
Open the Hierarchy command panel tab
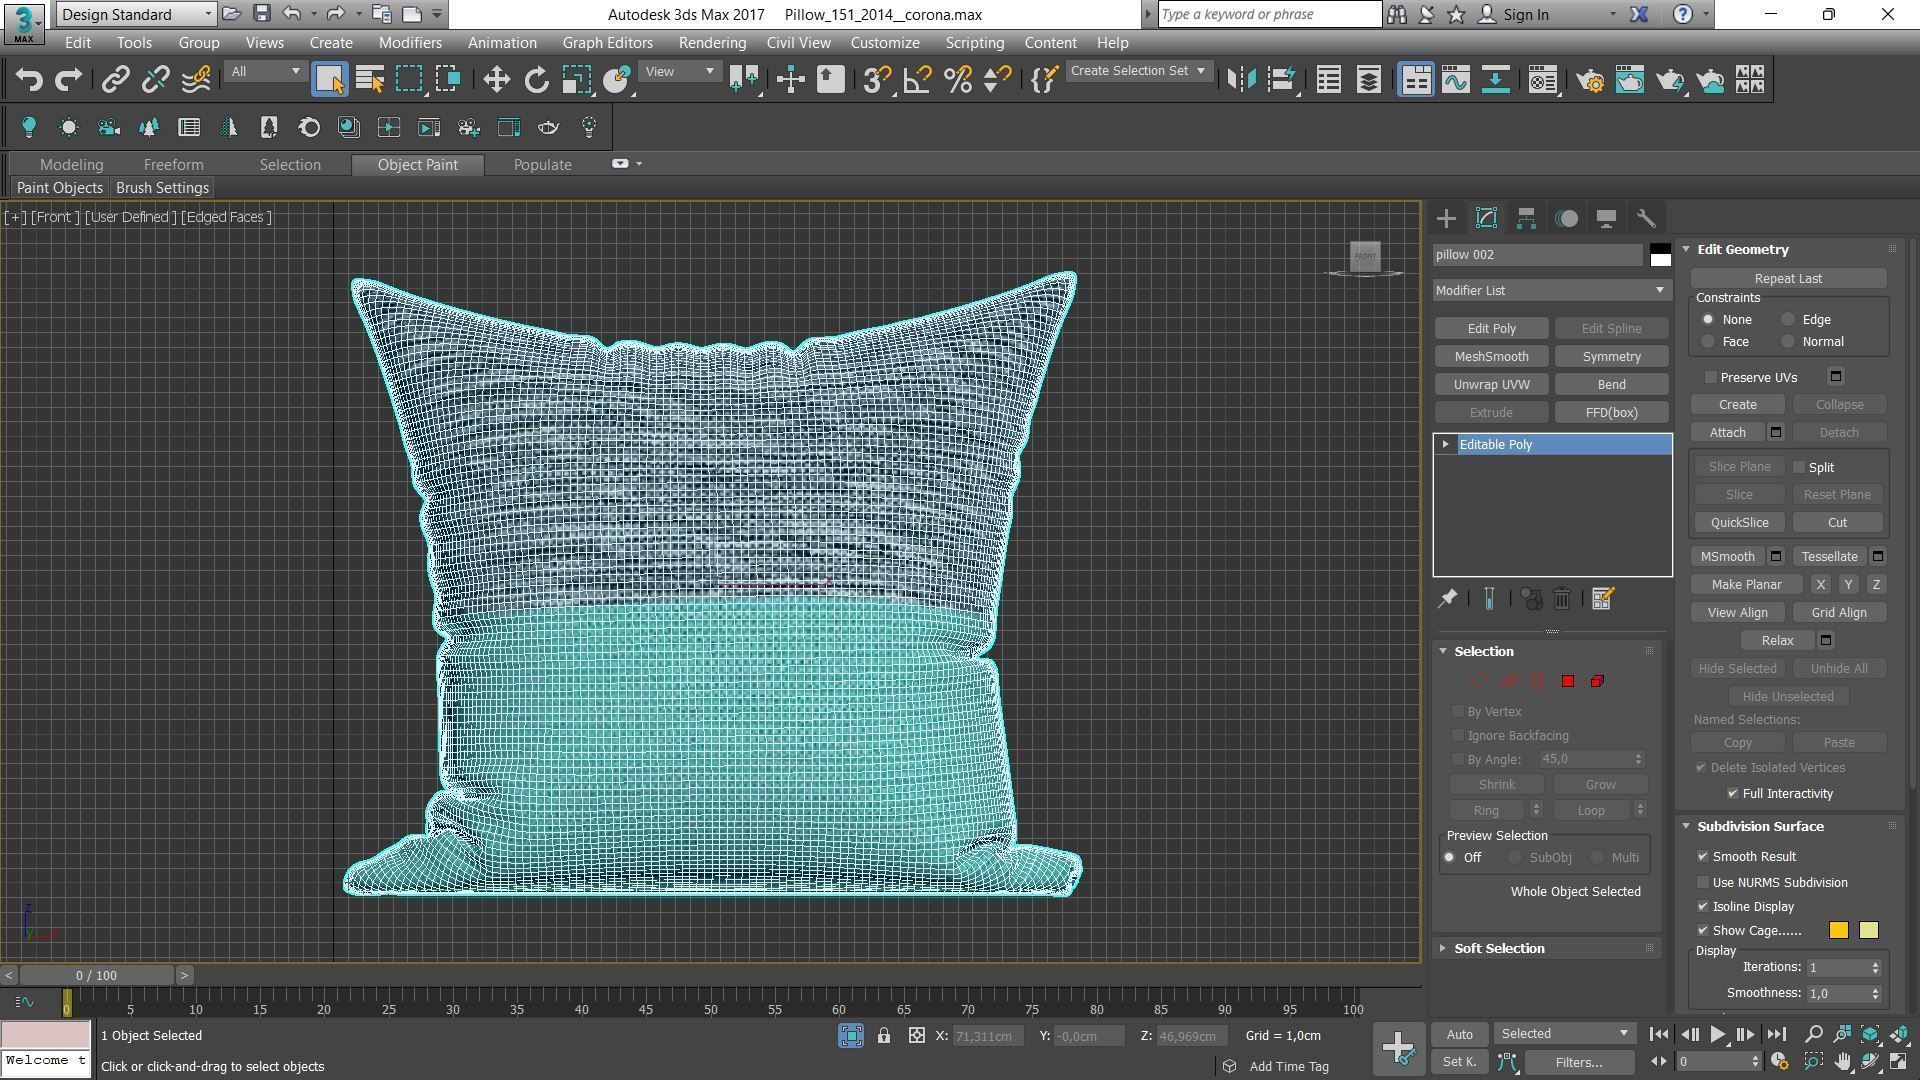click(x=1526, y=219)
